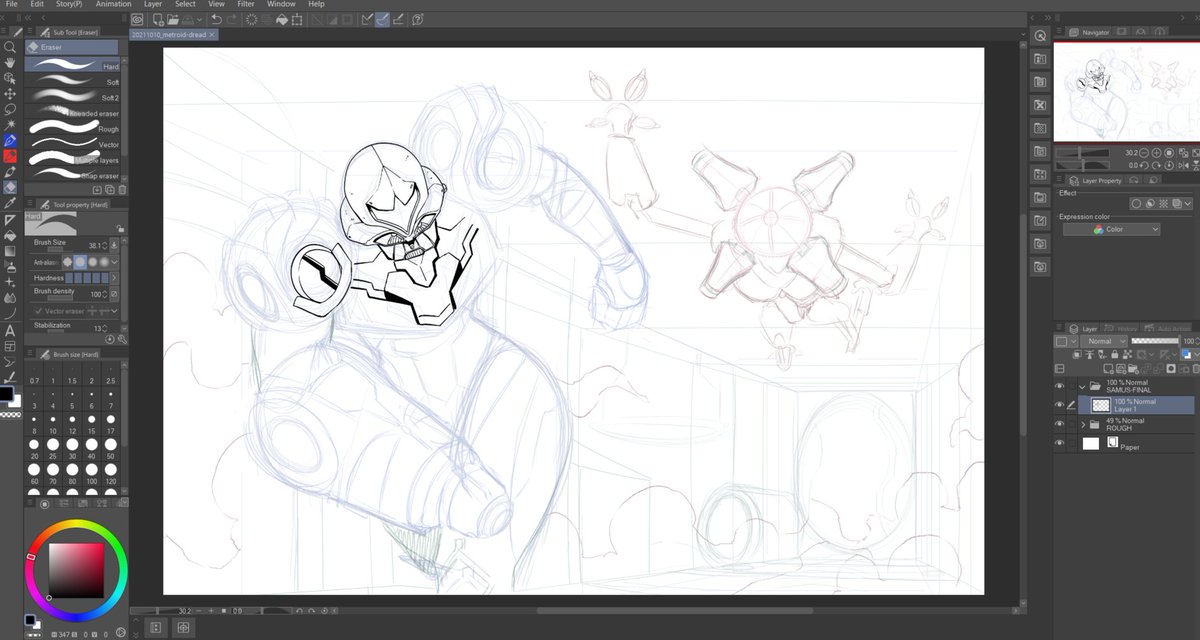The height and width of the screenshot is (640, 1200).
Task: Select the Operation object tool
Action: coord(10,78)
